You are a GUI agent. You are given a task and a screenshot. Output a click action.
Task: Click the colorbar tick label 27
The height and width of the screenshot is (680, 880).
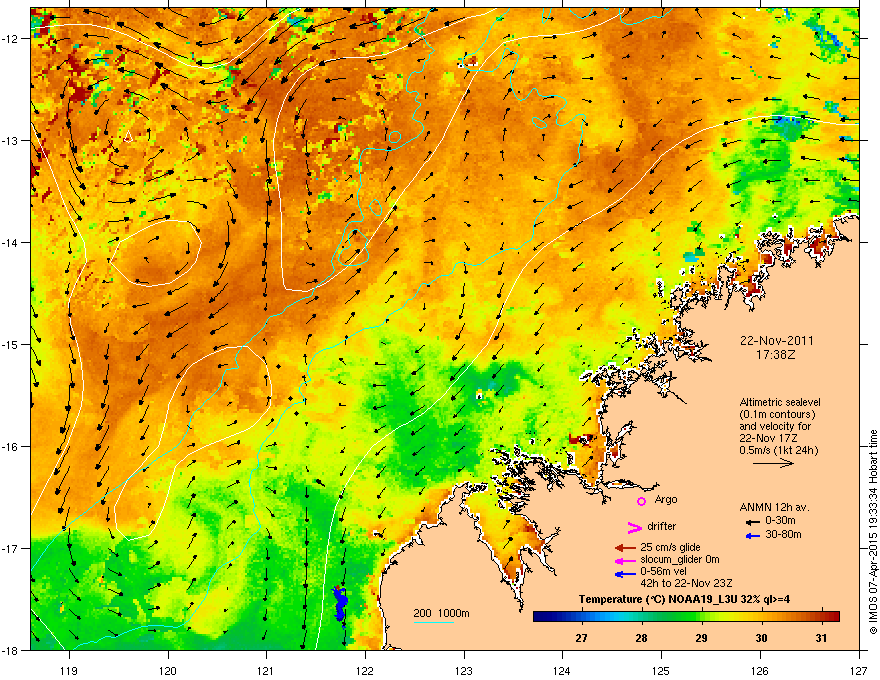581,638
